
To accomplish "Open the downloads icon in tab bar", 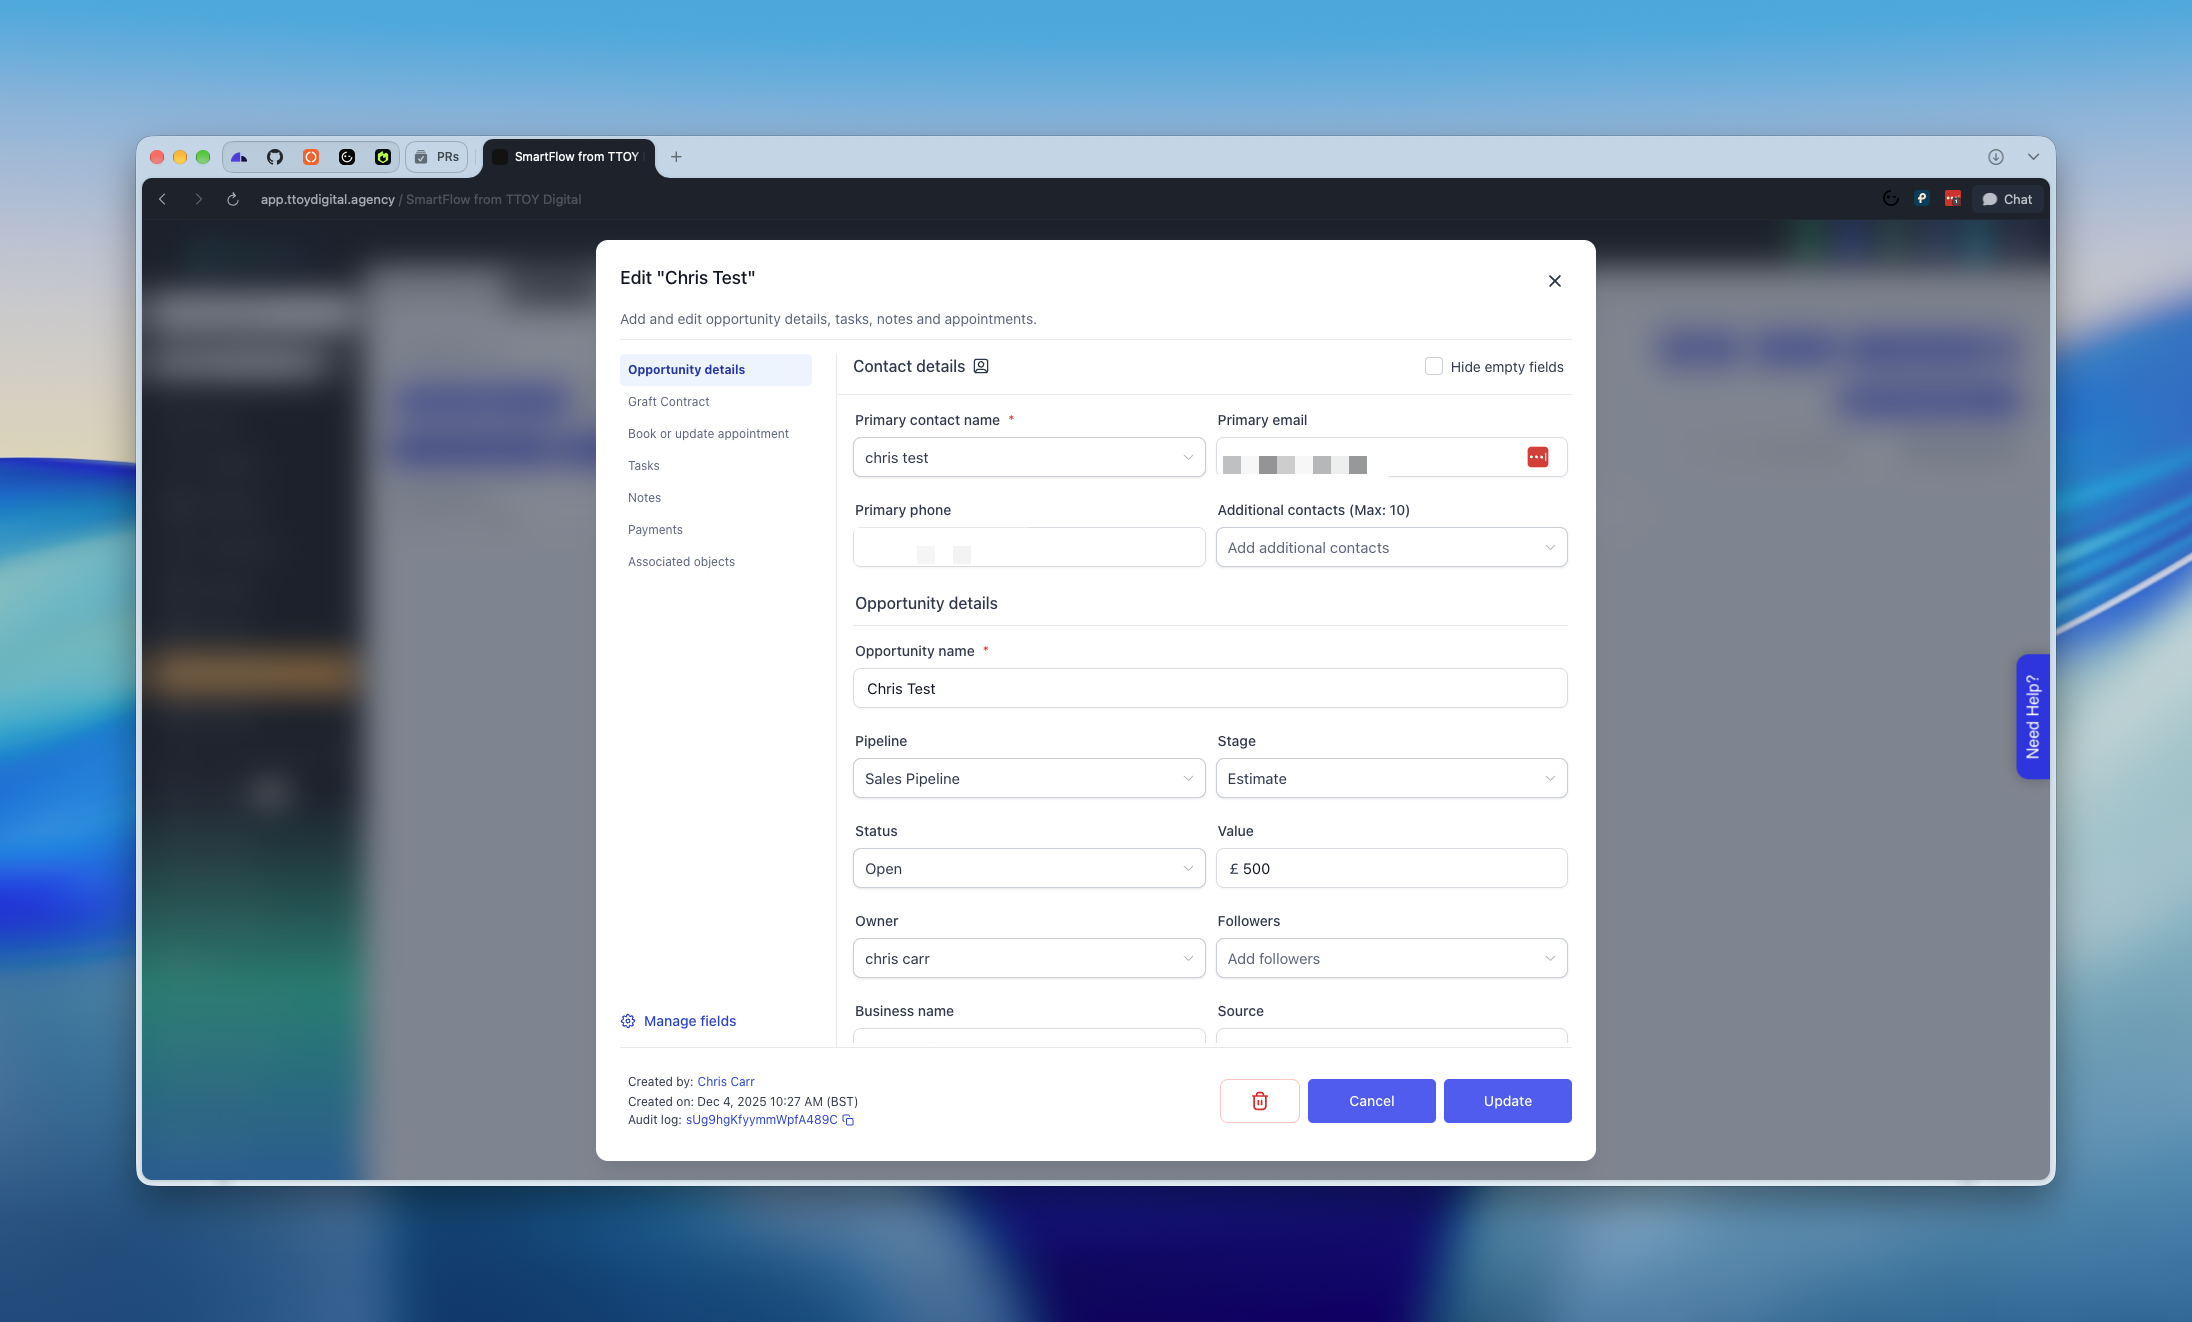I will click(1995, 157).
